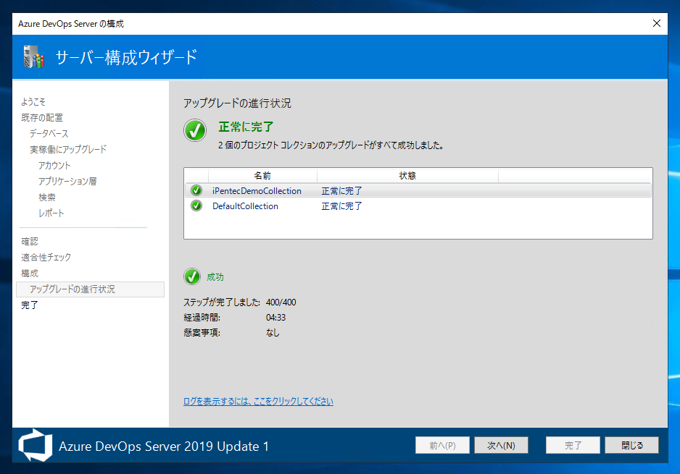
Task: Click green check icon beside DefaultCollection
Action: point(196,206)
